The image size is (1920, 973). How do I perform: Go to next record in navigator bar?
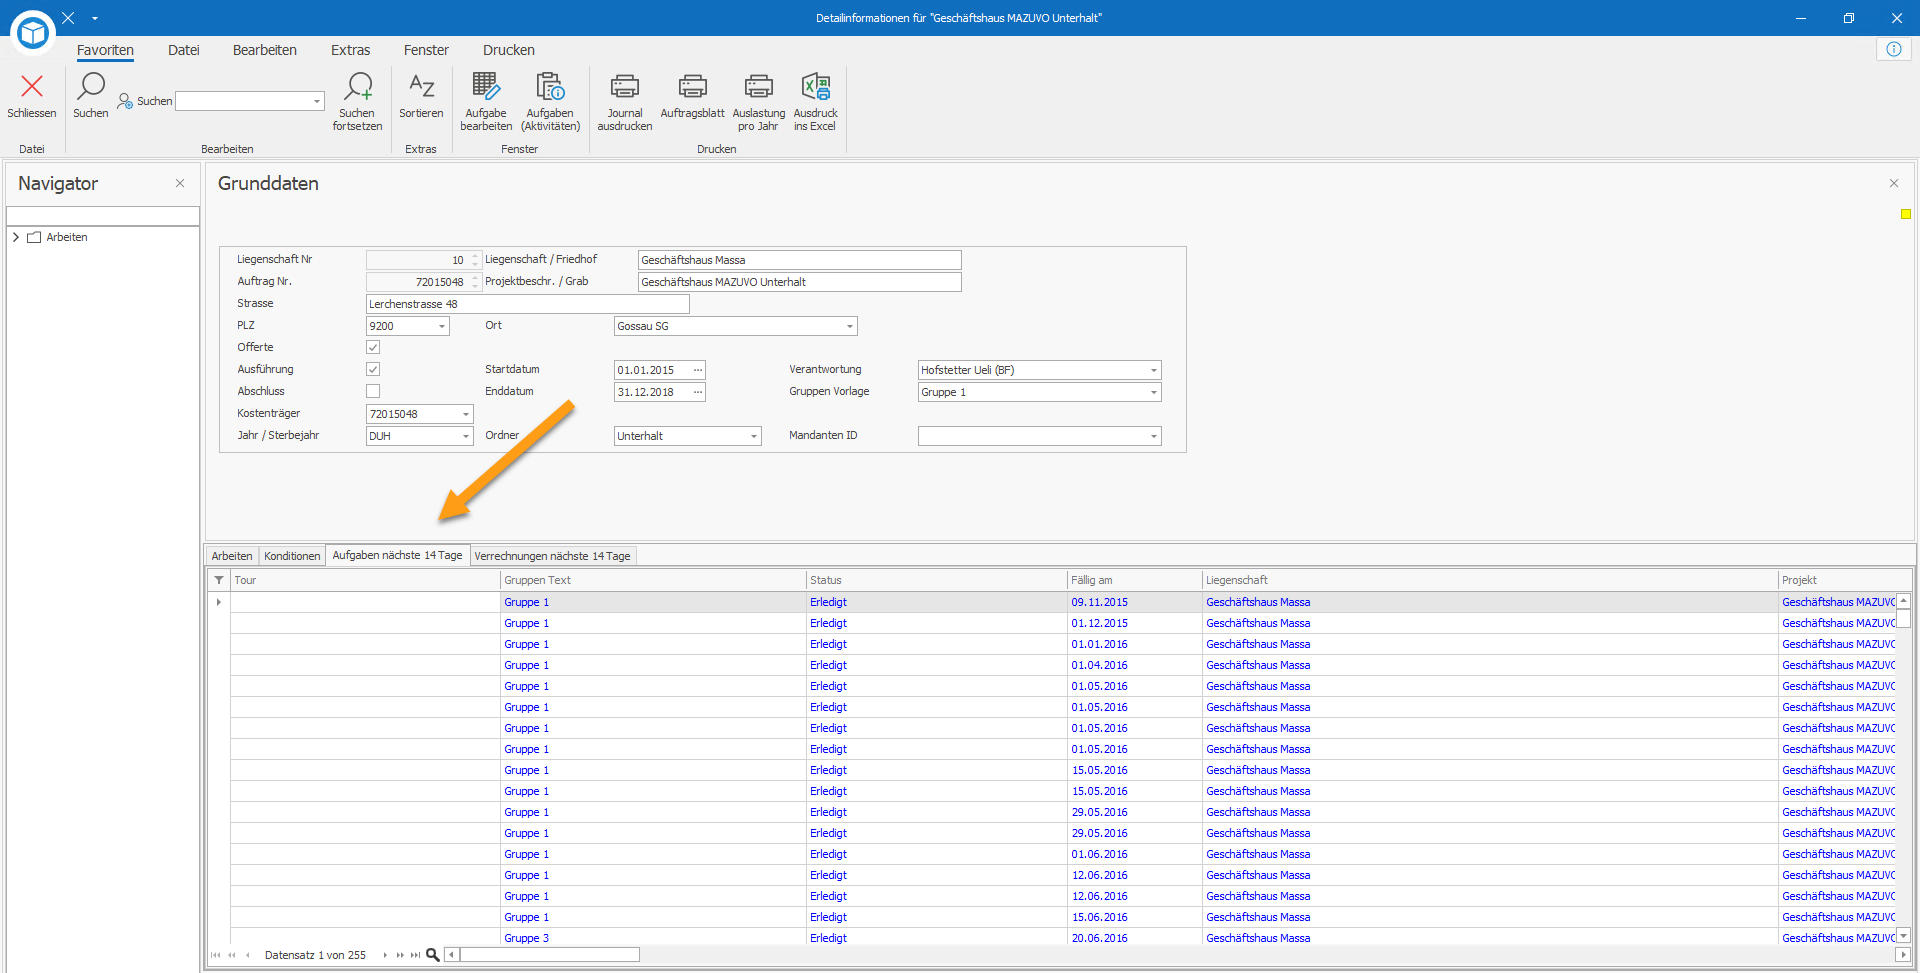point(385,955)
